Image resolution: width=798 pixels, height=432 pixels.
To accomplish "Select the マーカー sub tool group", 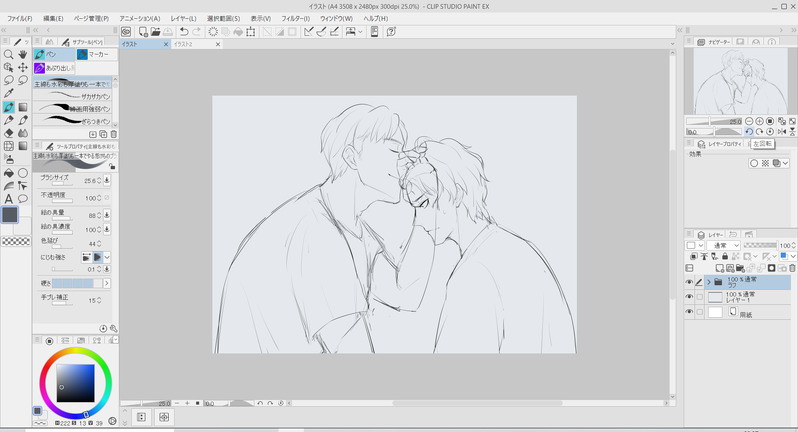I will click(x=97, y=54).
